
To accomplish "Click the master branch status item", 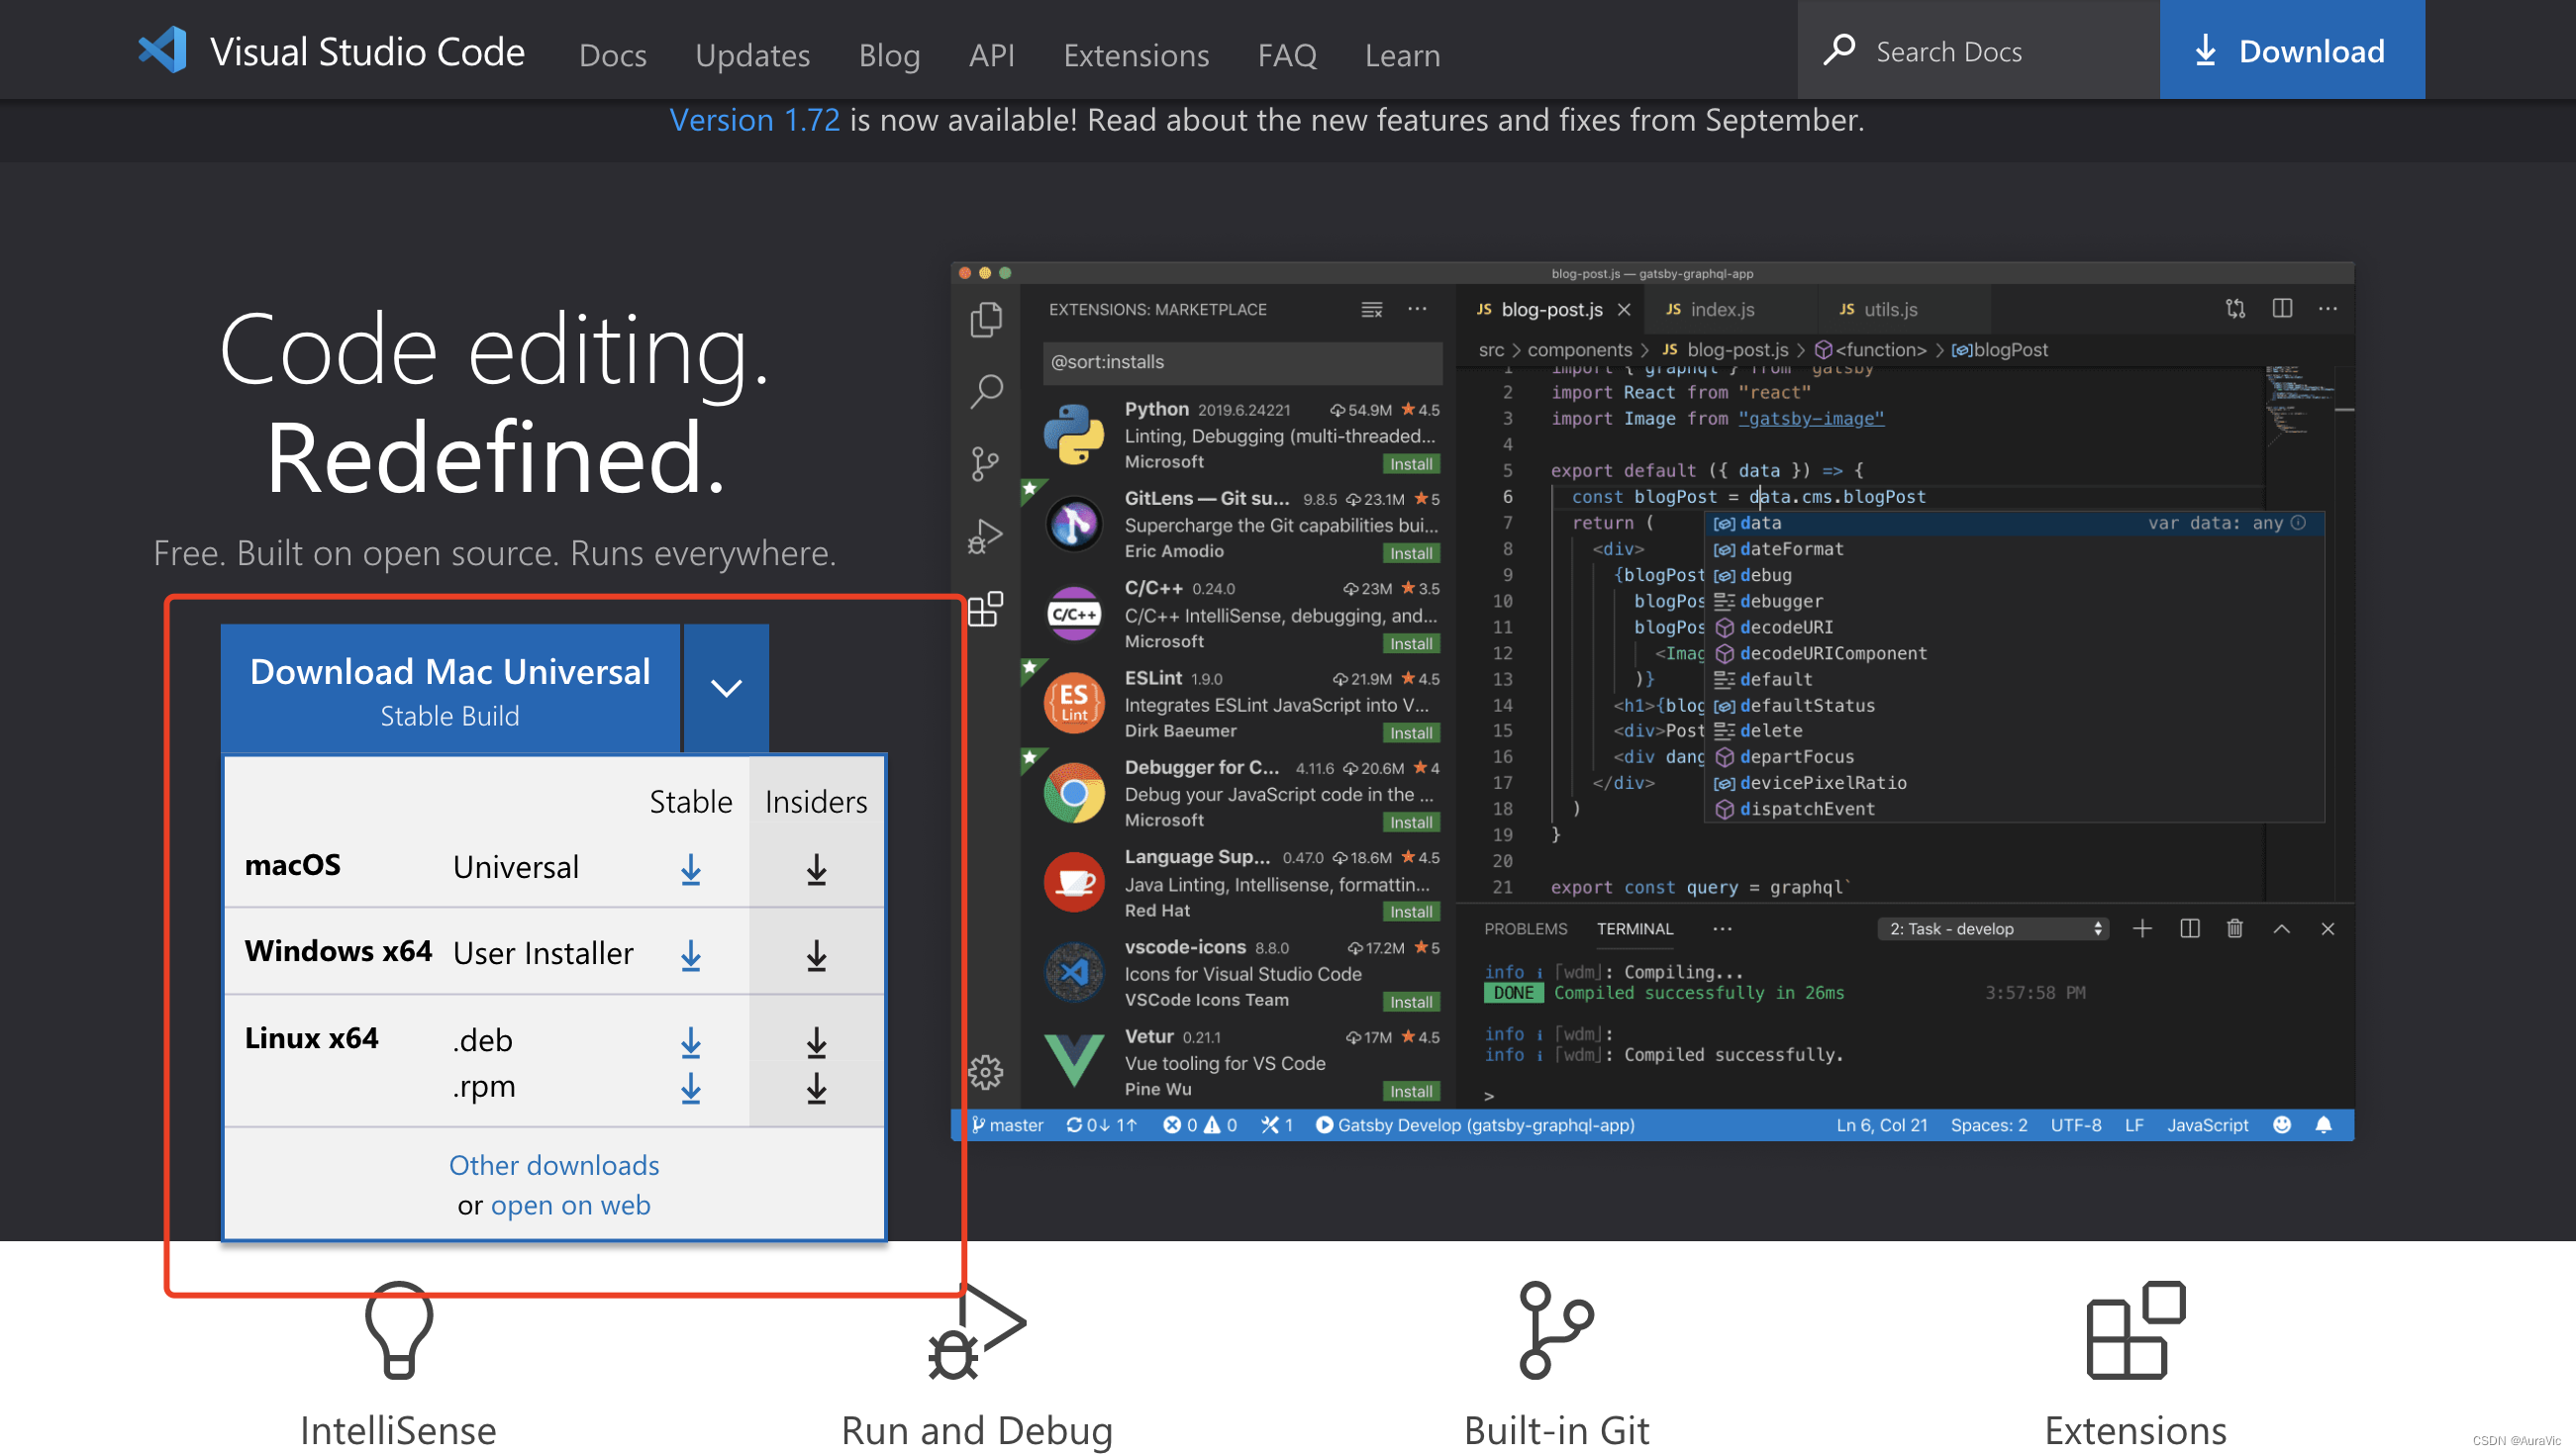I will click(x=1007, y=1125).
